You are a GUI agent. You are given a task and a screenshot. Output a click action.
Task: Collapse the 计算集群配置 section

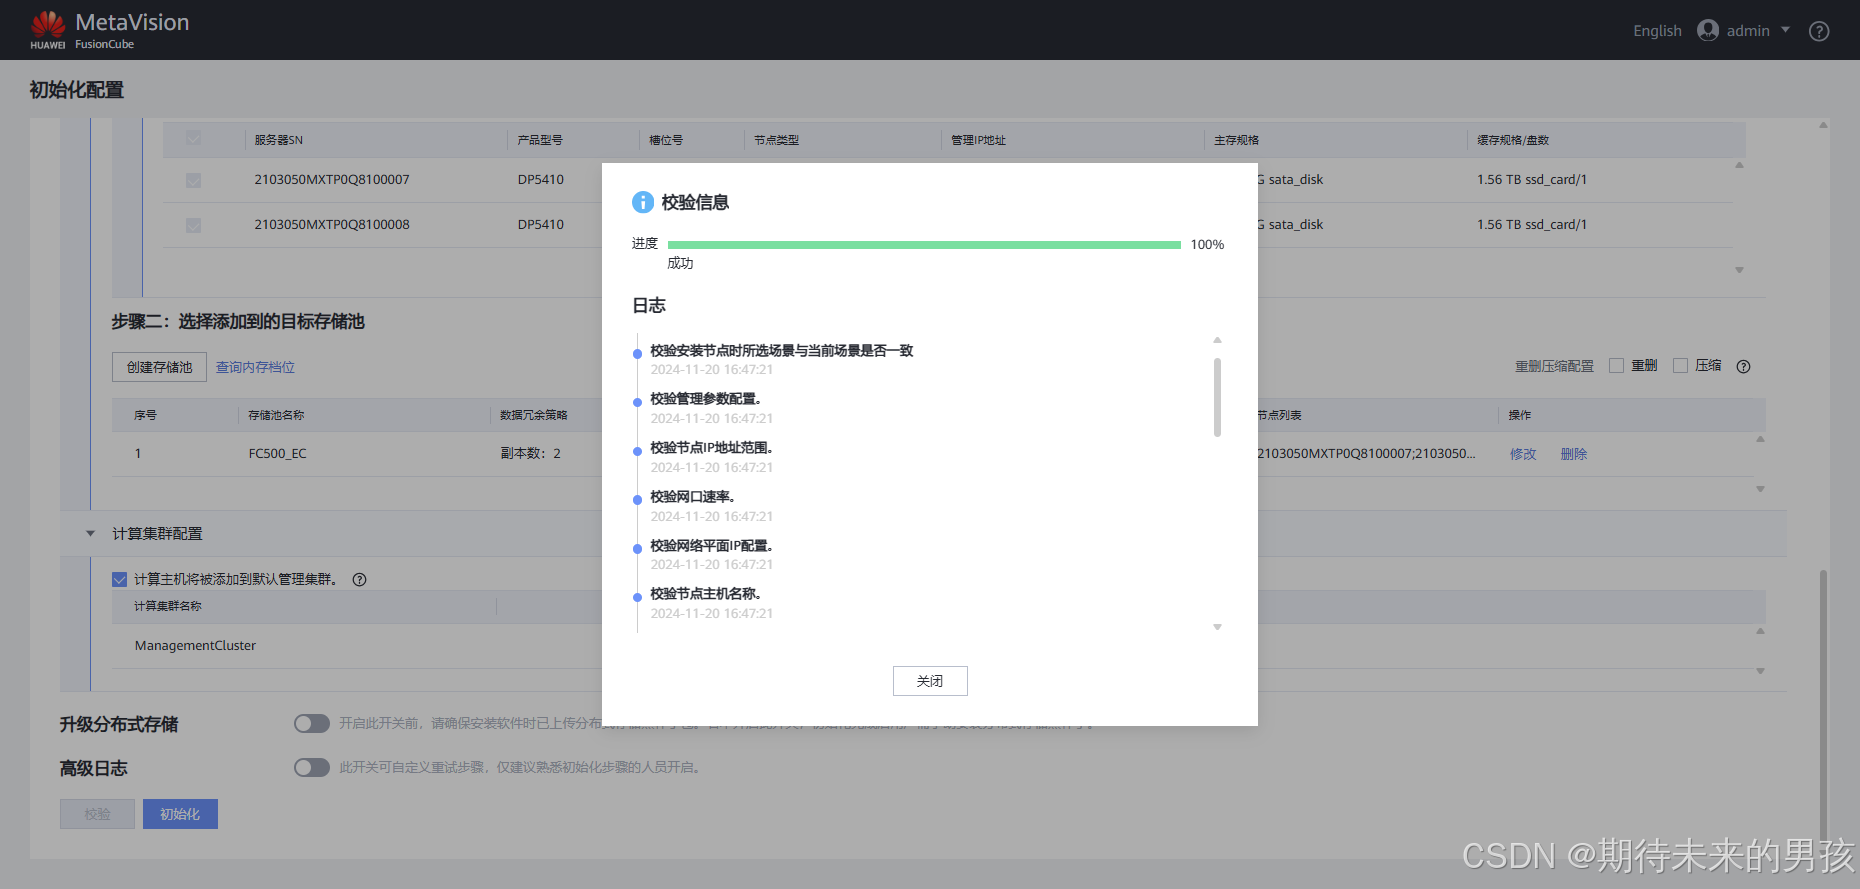tap(90, 534)
